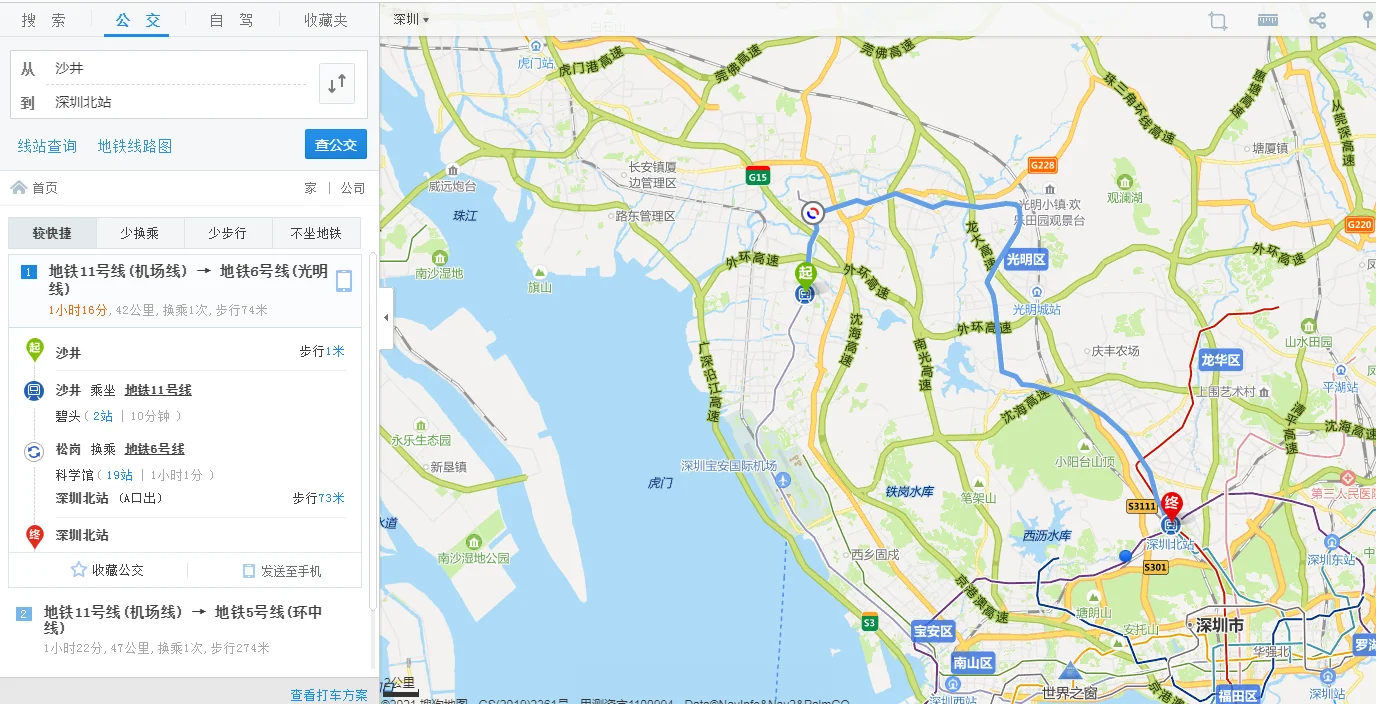Open the 深圳 city selector dropdown

pos(408,18)
